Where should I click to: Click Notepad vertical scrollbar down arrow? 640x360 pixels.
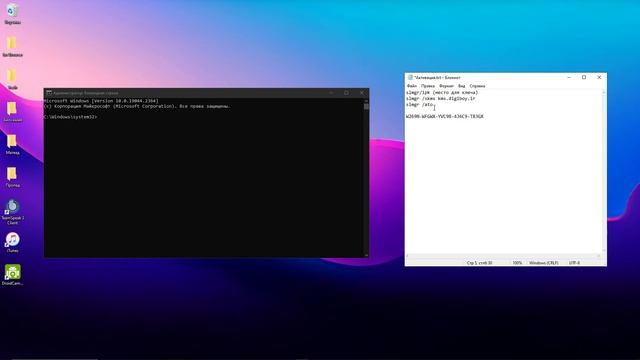coord(604,251)
